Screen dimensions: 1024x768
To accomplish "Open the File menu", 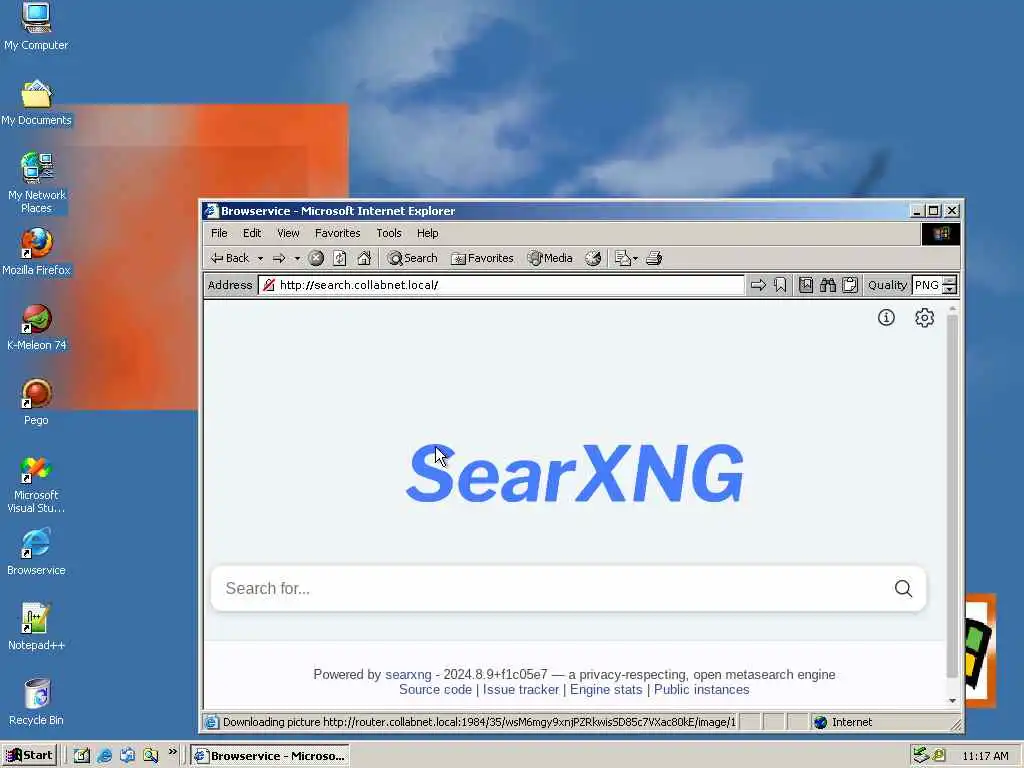I will (219, 233).
